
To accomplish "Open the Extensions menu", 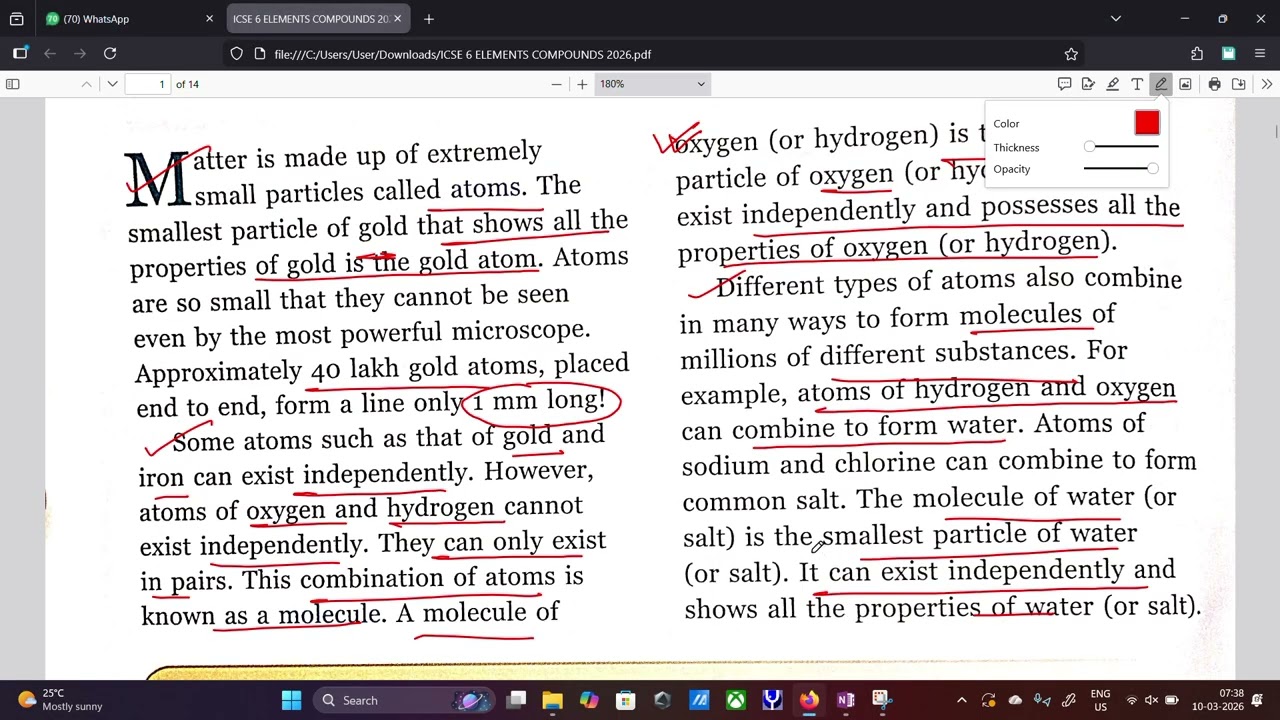I will pyautogui.click(x=1197, y=54).
